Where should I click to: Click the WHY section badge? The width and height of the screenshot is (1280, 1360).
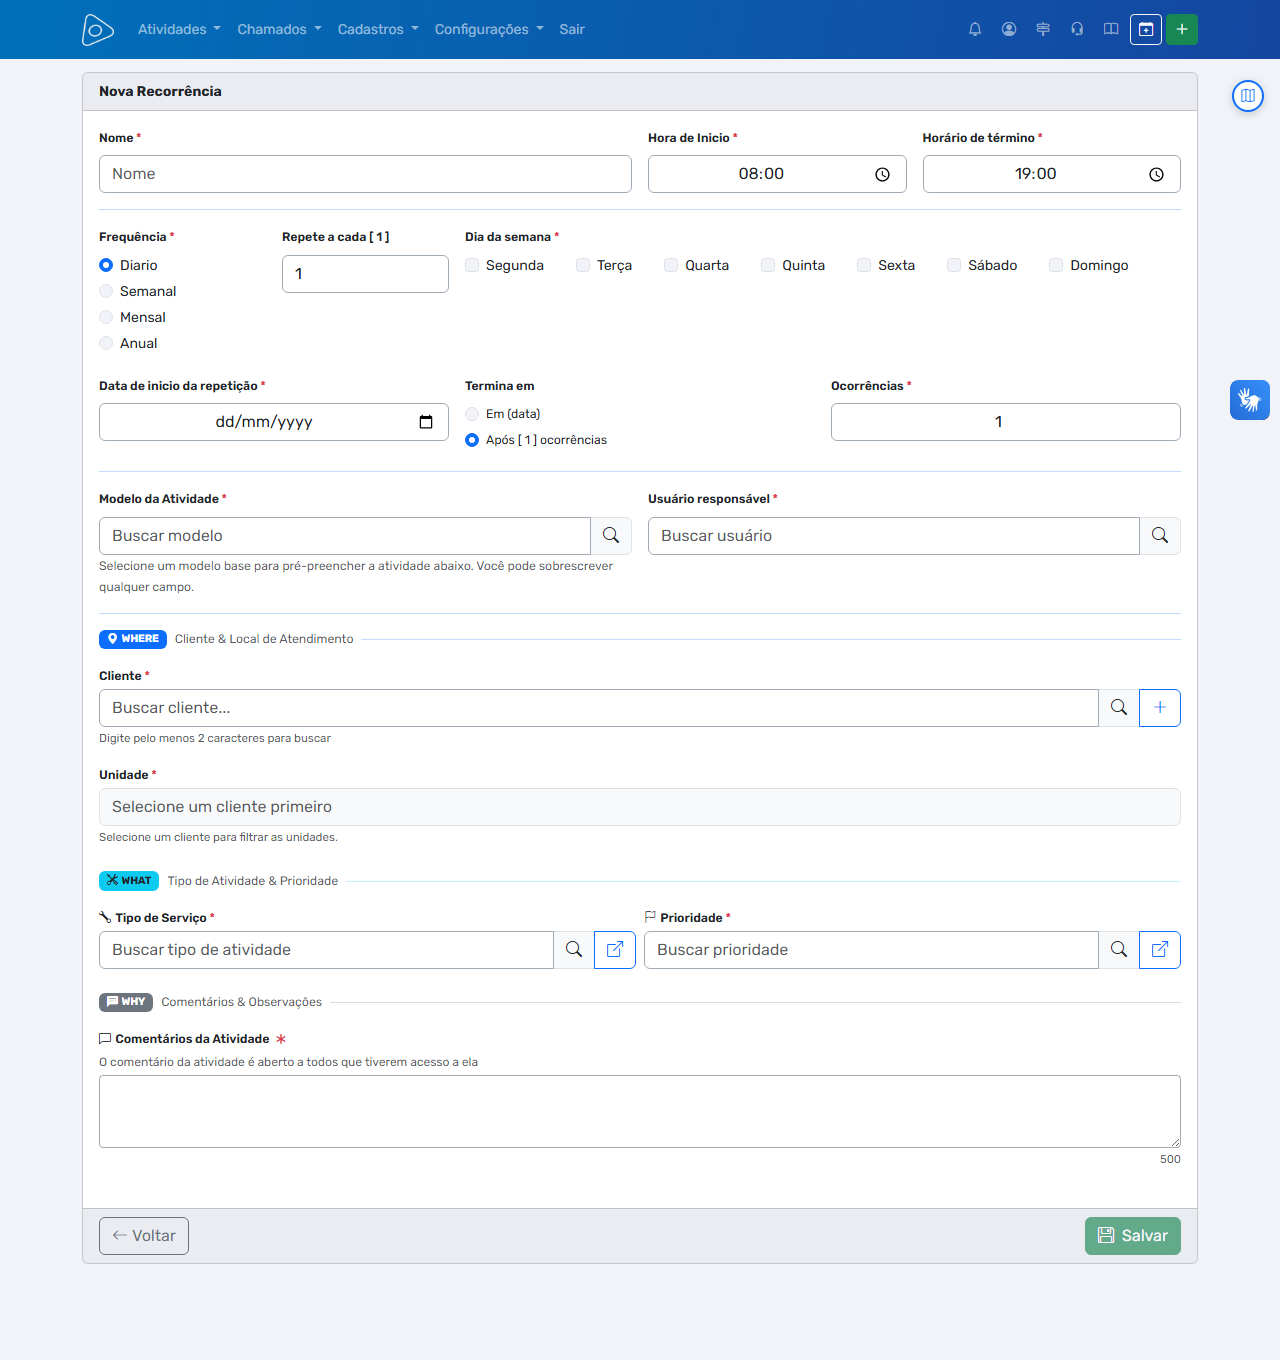tap(126, 1002)
